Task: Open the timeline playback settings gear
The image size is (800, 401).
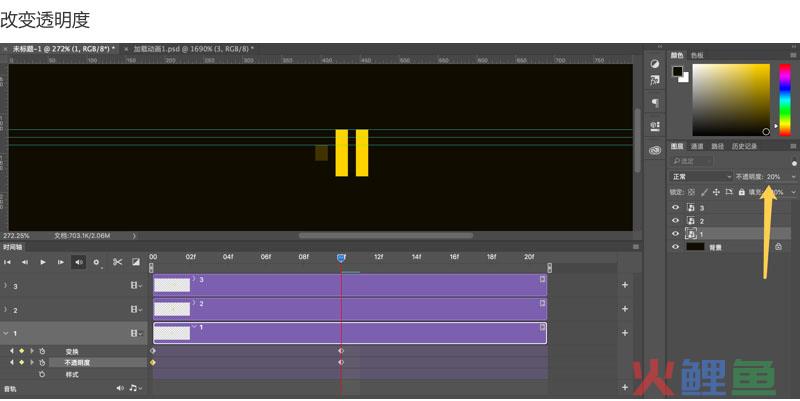Action: [96, 262]
